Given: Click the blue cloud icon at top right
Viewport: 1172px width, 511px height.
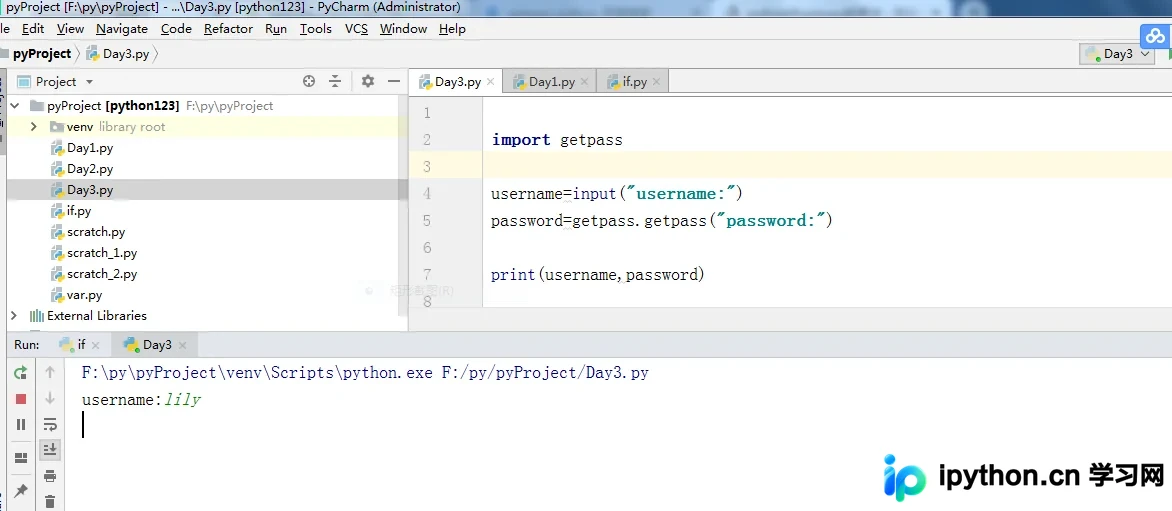Looking at the screenshot, I should point(1156,35).
